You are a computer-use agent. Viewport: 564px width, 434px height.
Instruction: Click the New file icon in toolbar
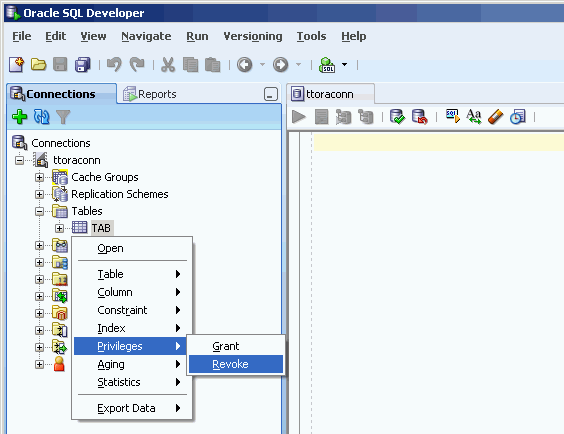[x=17, y=65]
